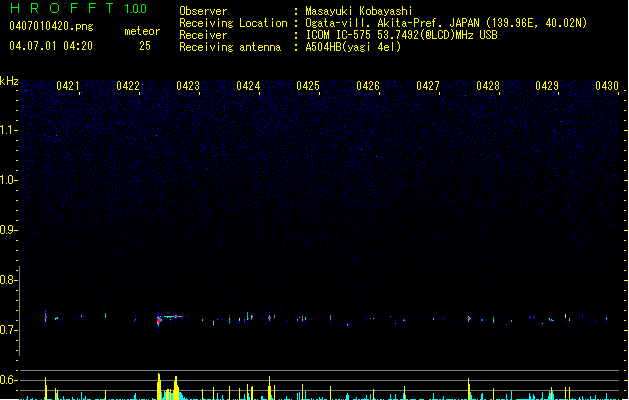Click the 0422 time marker
629x400 pixels.
click(x=128, y=86)
